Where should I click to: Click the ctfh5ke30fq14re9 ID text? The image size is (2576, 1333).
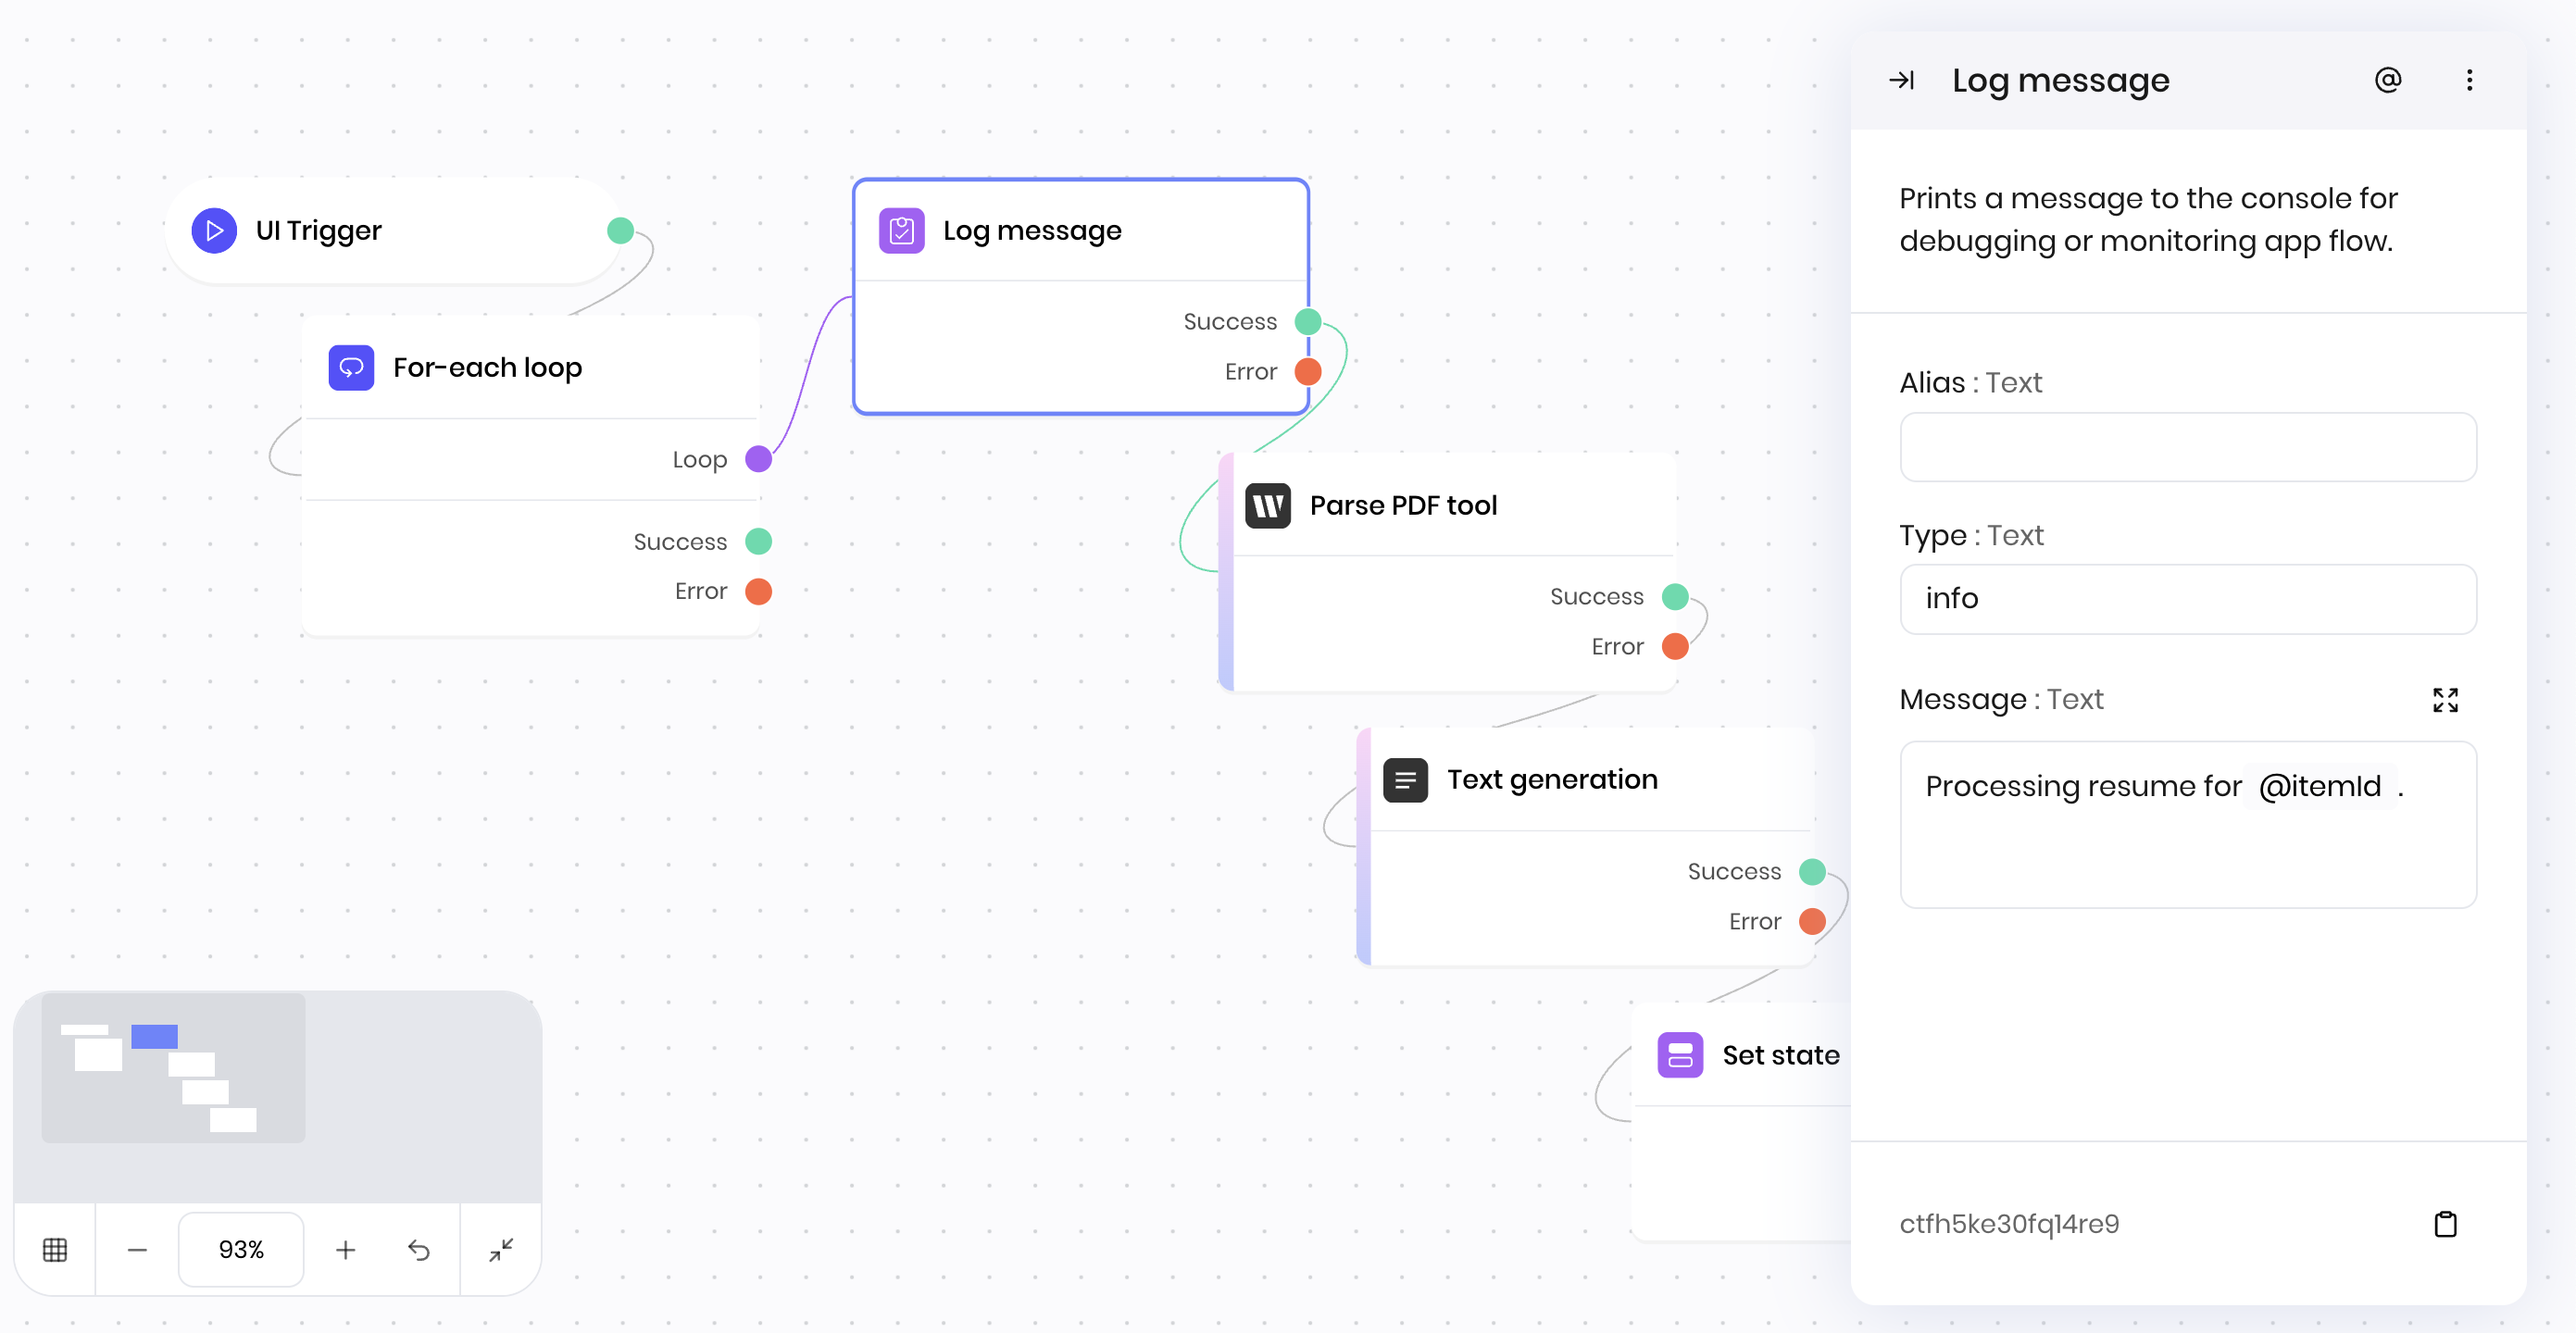[x=2009, y=1224]
